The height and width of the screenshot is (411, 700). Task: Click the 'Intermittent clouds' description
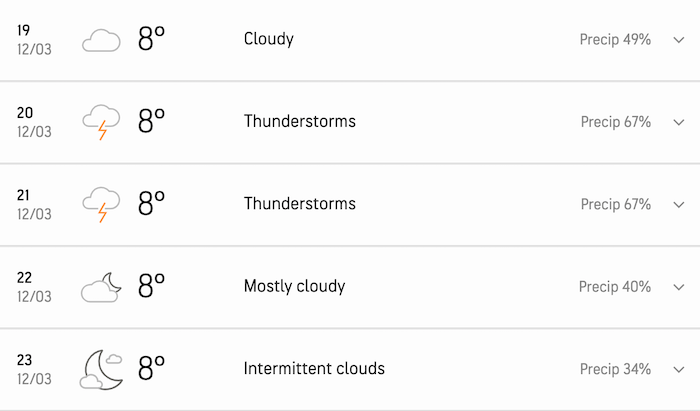click(x=314, y=368)
